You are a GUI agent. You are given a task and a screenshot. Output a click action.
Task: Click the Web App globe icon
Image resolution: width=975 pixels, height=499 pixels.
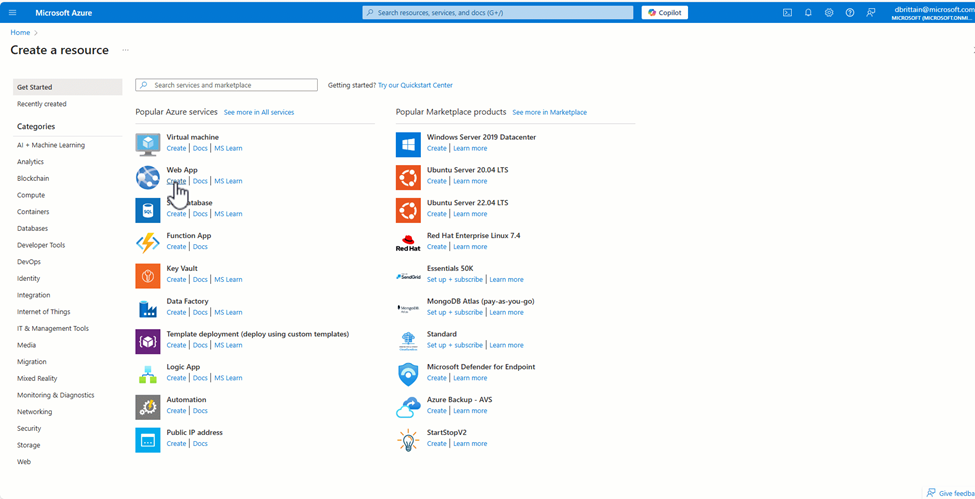coord(148,177)
